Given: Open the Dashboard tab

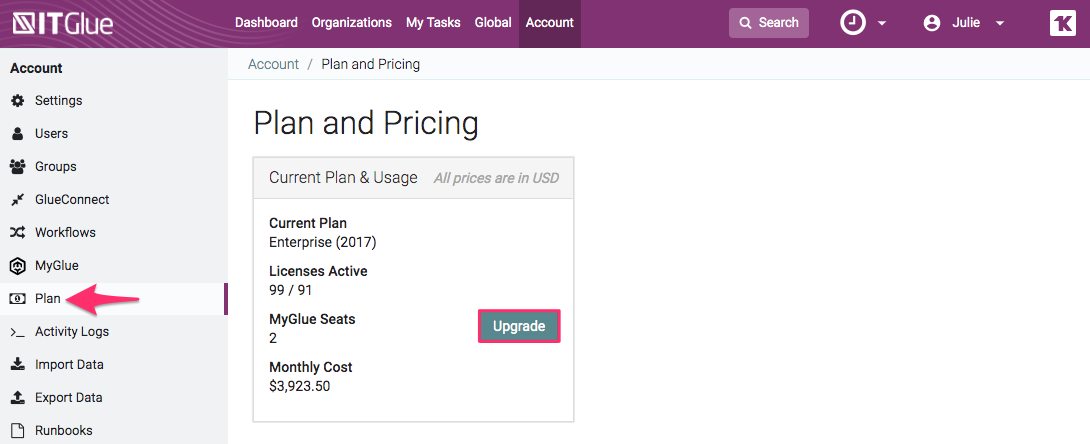Looking at the screenshot, I should (266, 23).
